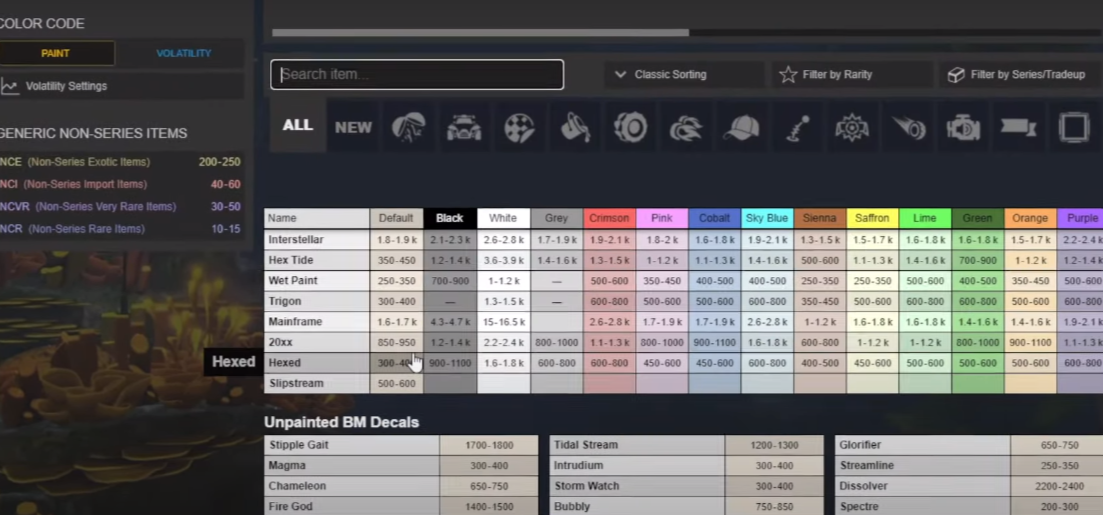The width and height of the screenshot is (1103, 515).
Task: Click the Sky Blue column header
Action: (767, 218)
